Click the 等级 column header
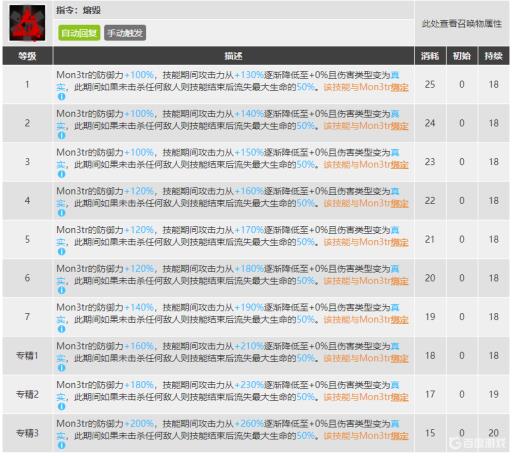The height and width of the screenshot is (456, 512). point(27,56)
